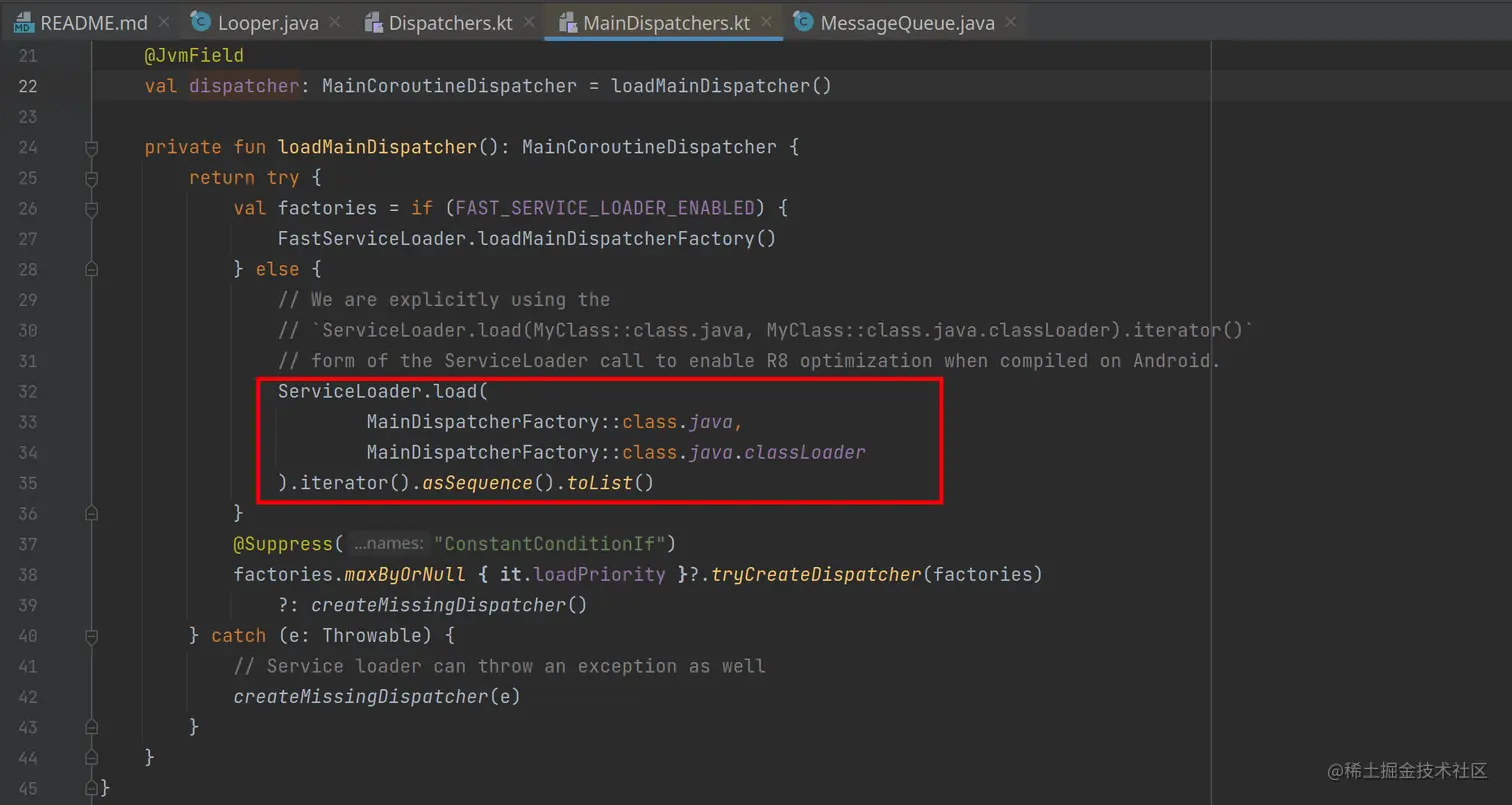Click the fold end marker at line 44
Viewport: 1512px width, 805px height.
click(92, 757)
